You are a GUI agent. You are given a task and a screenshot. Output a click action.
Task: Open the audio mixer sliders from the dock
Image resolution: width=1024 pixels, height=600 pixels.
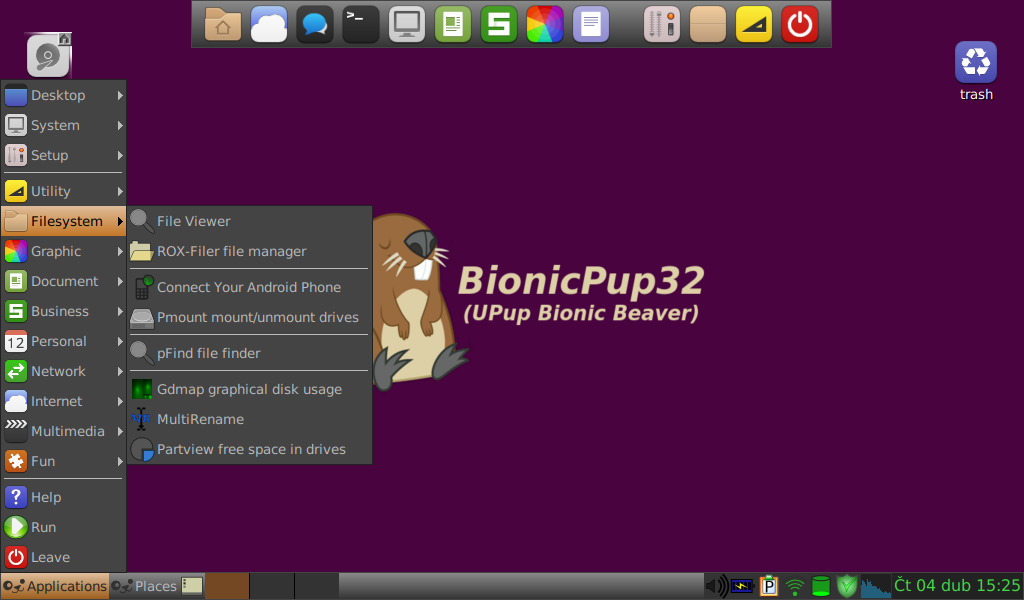[660, 23]
